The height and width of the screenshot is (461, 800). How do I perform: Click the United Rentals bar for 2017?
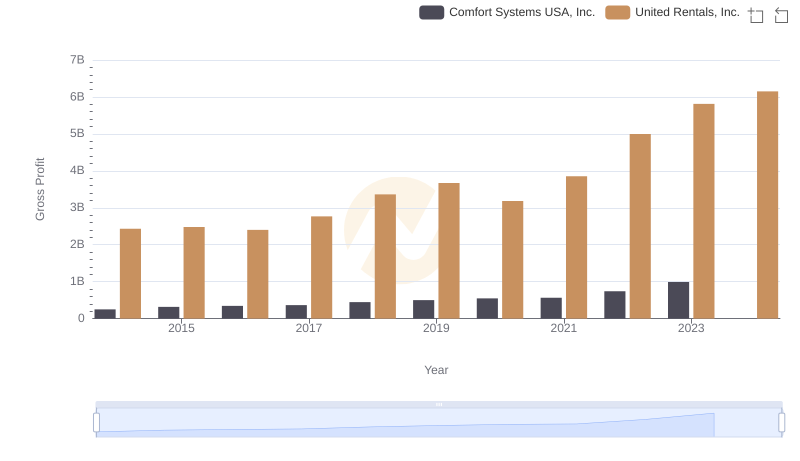tap(321, 267)
